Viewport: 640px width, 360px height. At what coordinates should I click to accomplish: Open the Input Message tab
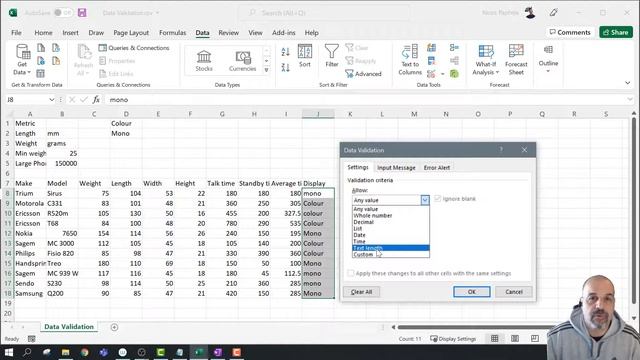(x=396, y=168)
